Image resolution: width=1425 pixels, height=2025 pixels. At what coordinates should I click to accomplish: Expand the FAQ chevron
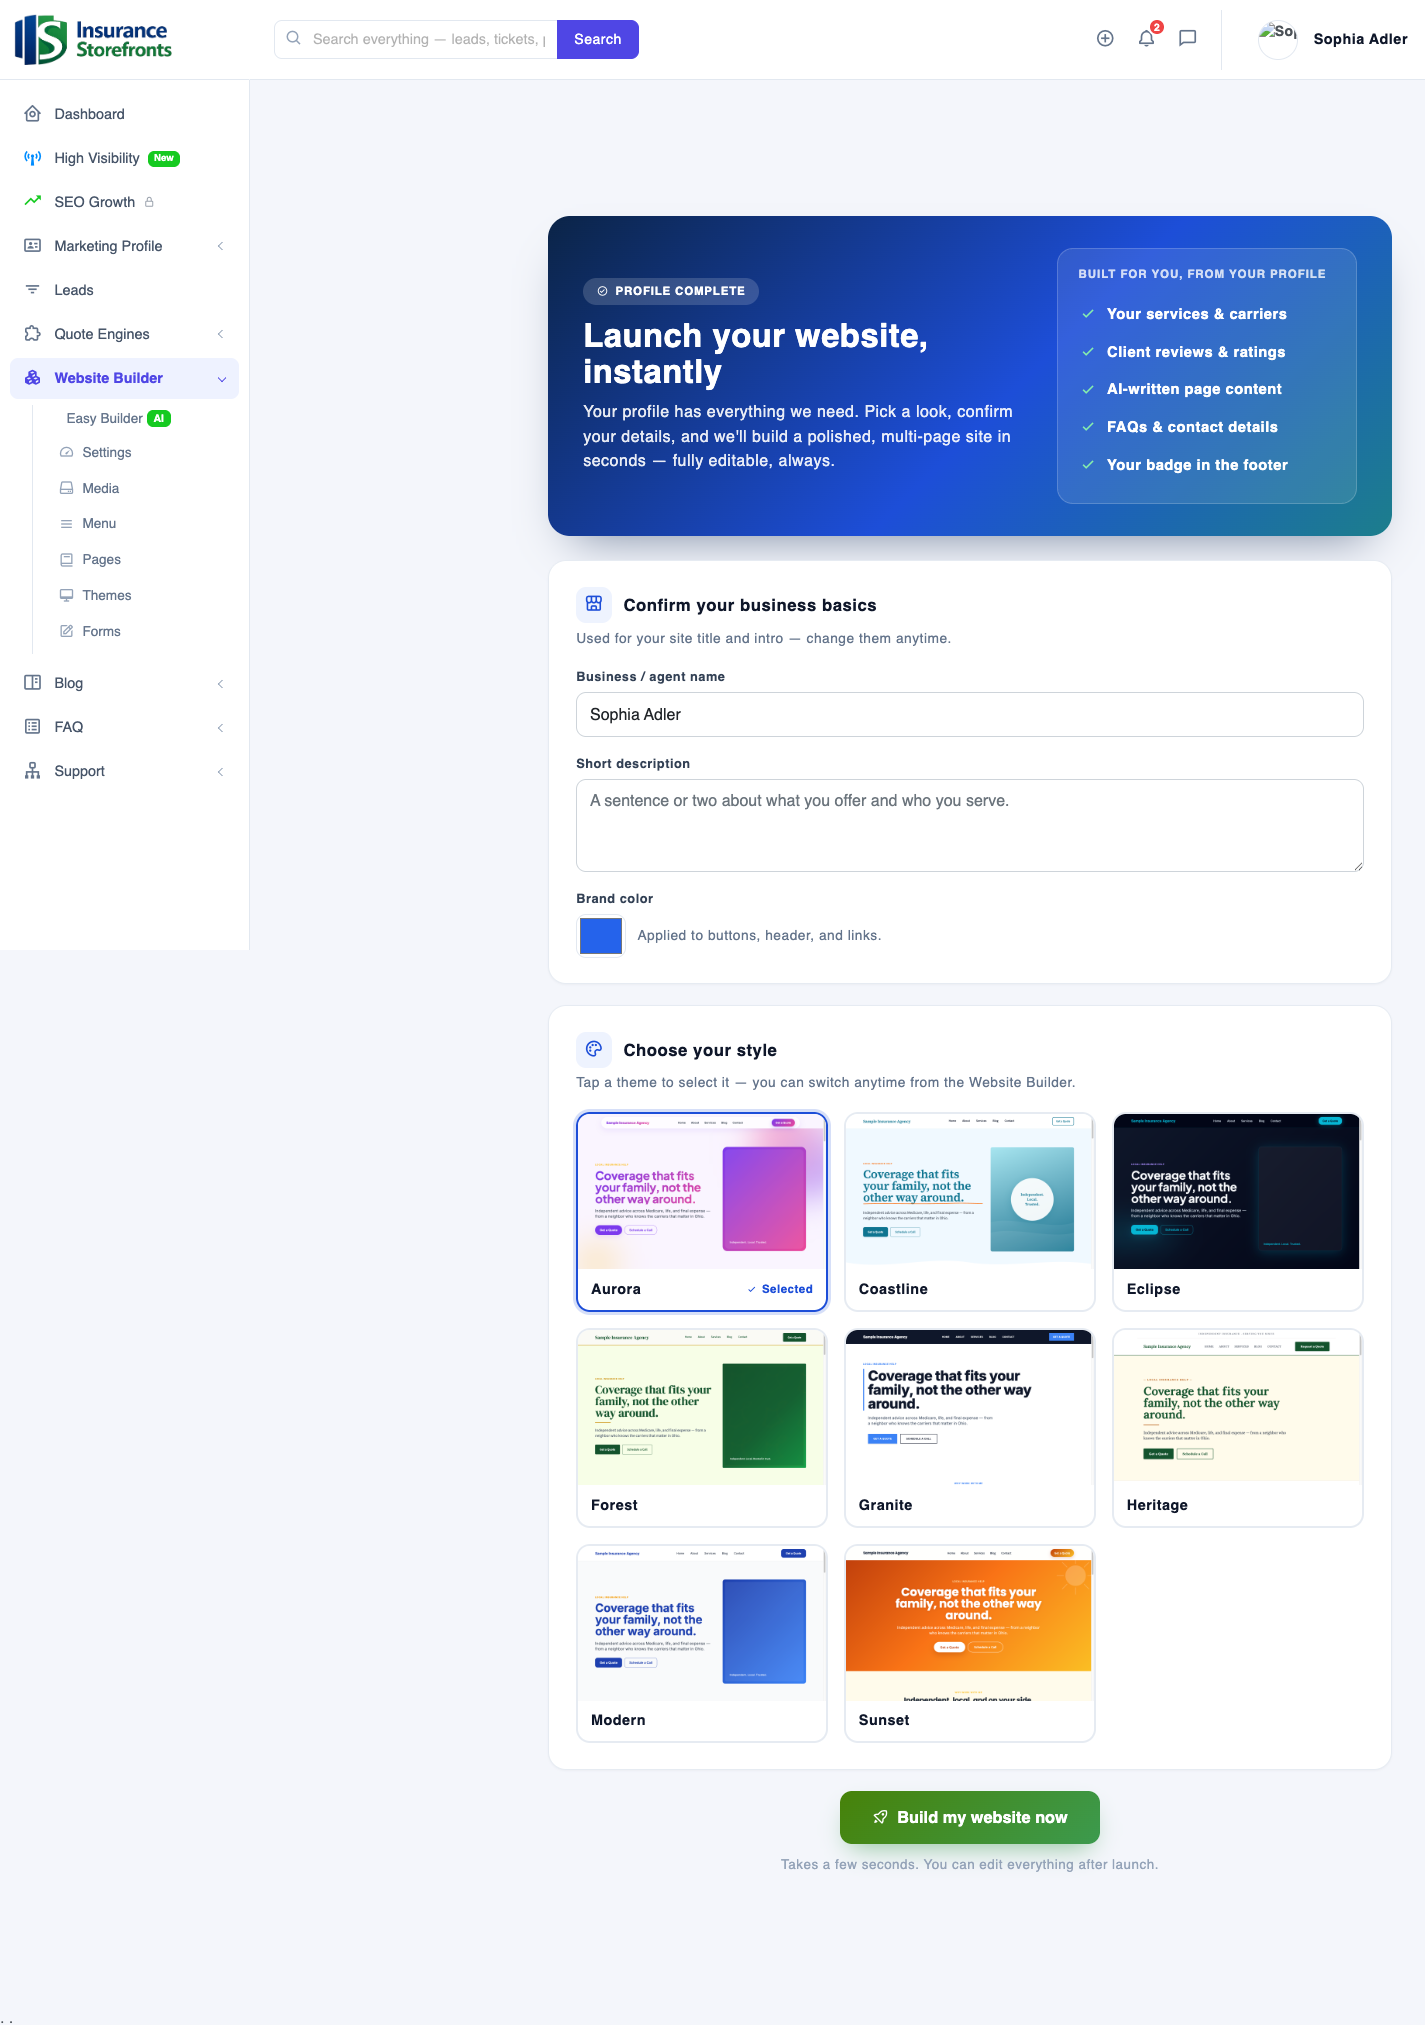click(220, 728)
